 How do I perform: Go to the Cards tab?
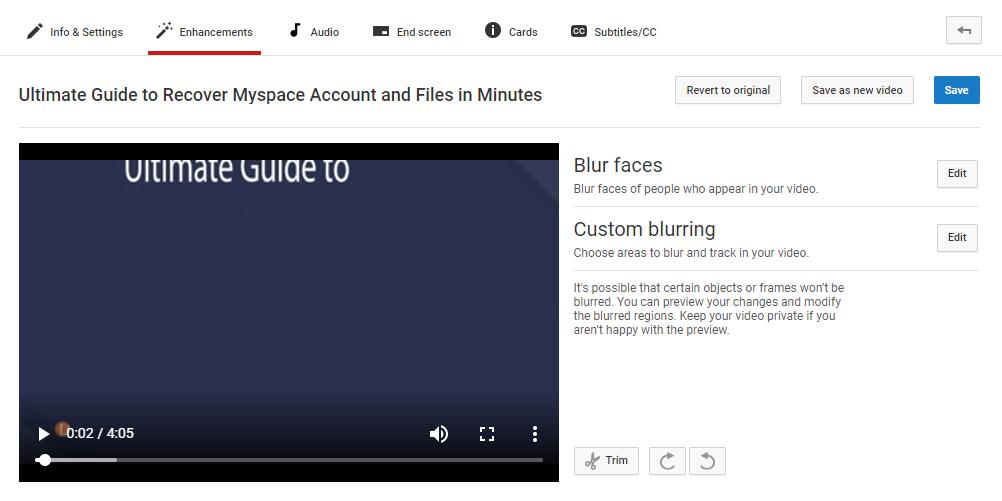click(x=511, y=31)
